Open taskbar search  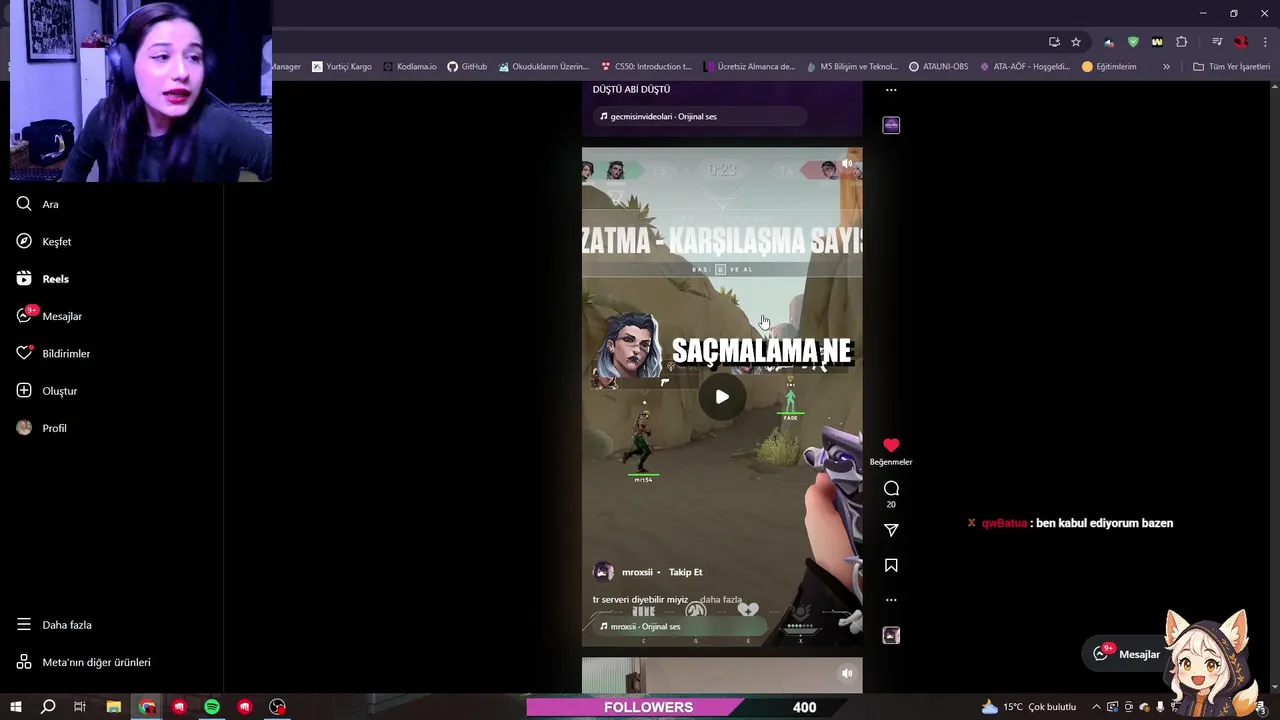point(48,707)
